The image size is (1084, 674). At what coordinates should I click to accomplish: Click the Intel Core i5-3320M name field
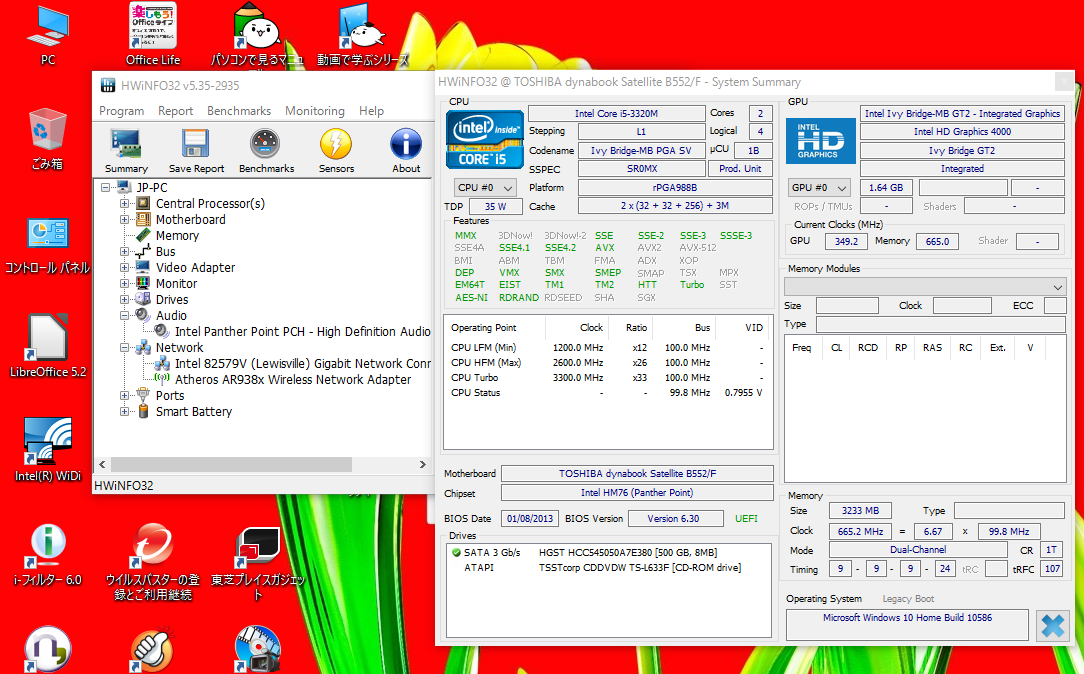pyautogui.click(x=617, y=113)
